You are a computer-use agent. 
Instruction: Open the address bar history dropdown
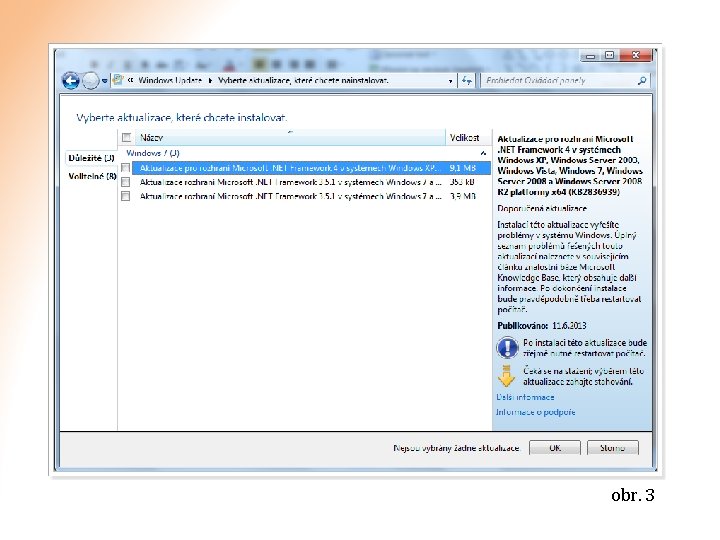click(x=450, y=81)
